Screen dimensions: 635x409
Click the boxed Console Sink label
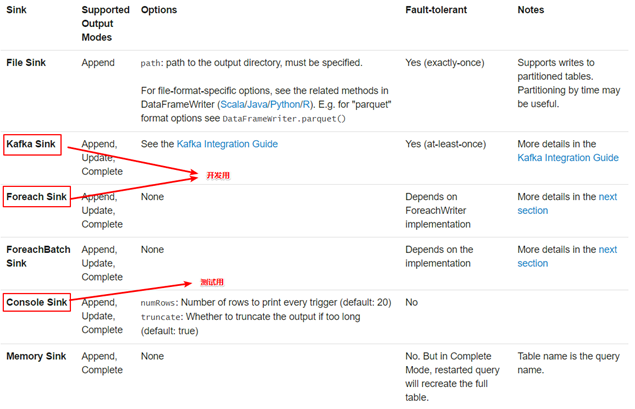pyautogui.click(x=37, y=302)
